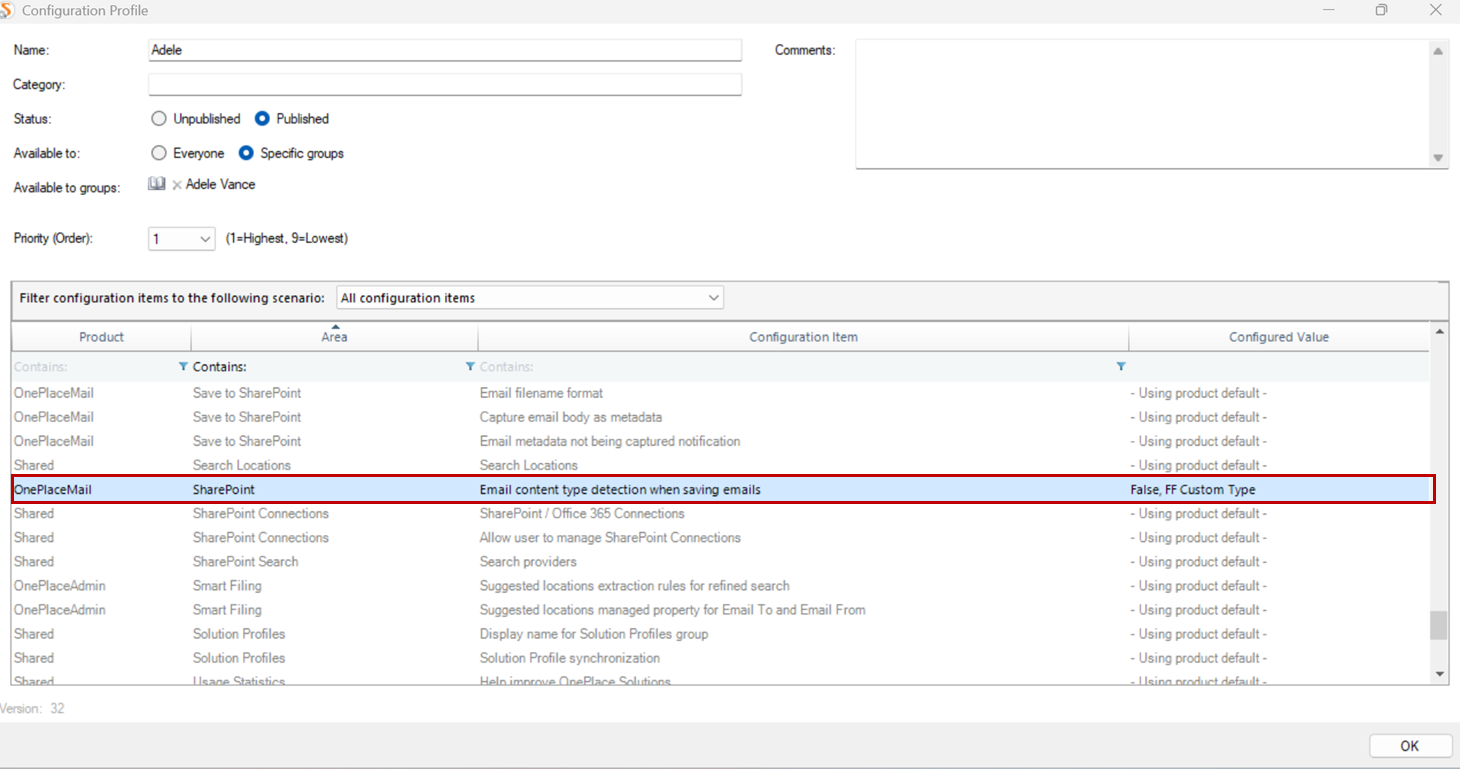Click the Configured Value column header
This screenshot has height=769, width=1460.
pyautogui.click(x=1278, y=337)
